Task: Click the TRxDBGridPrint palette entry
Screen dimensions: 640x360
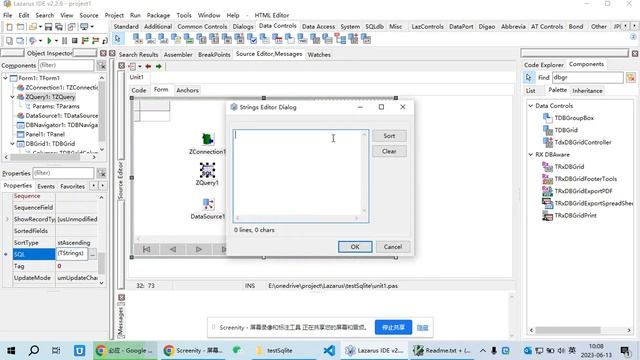Action: tap(576, 215)
